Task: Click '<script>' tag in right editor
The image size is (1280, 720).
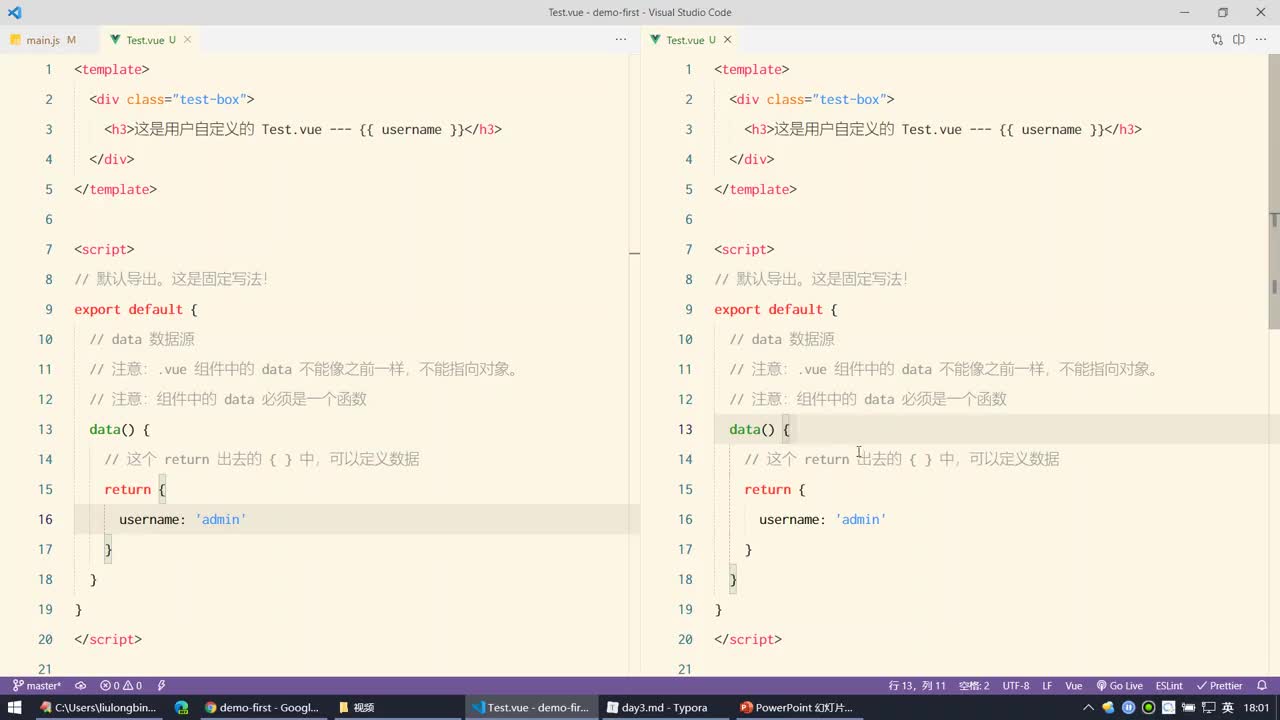Action: 744,249
